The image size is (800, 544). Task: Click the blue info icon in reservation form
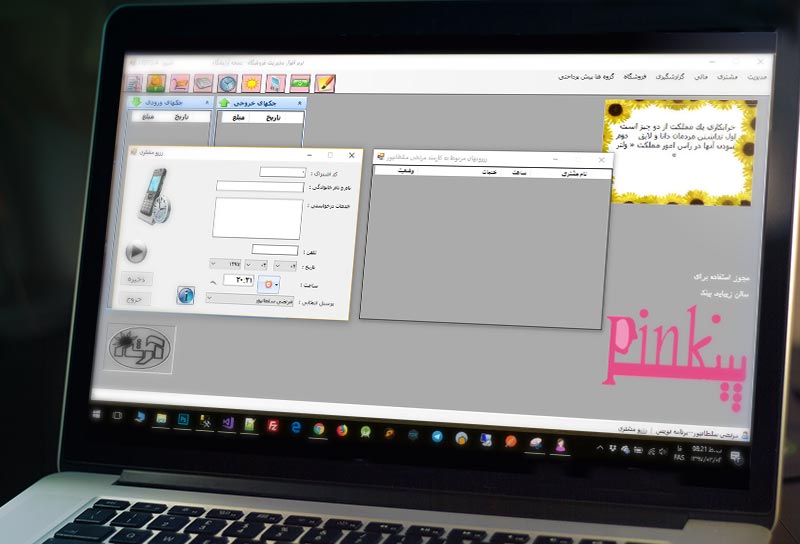186,295
